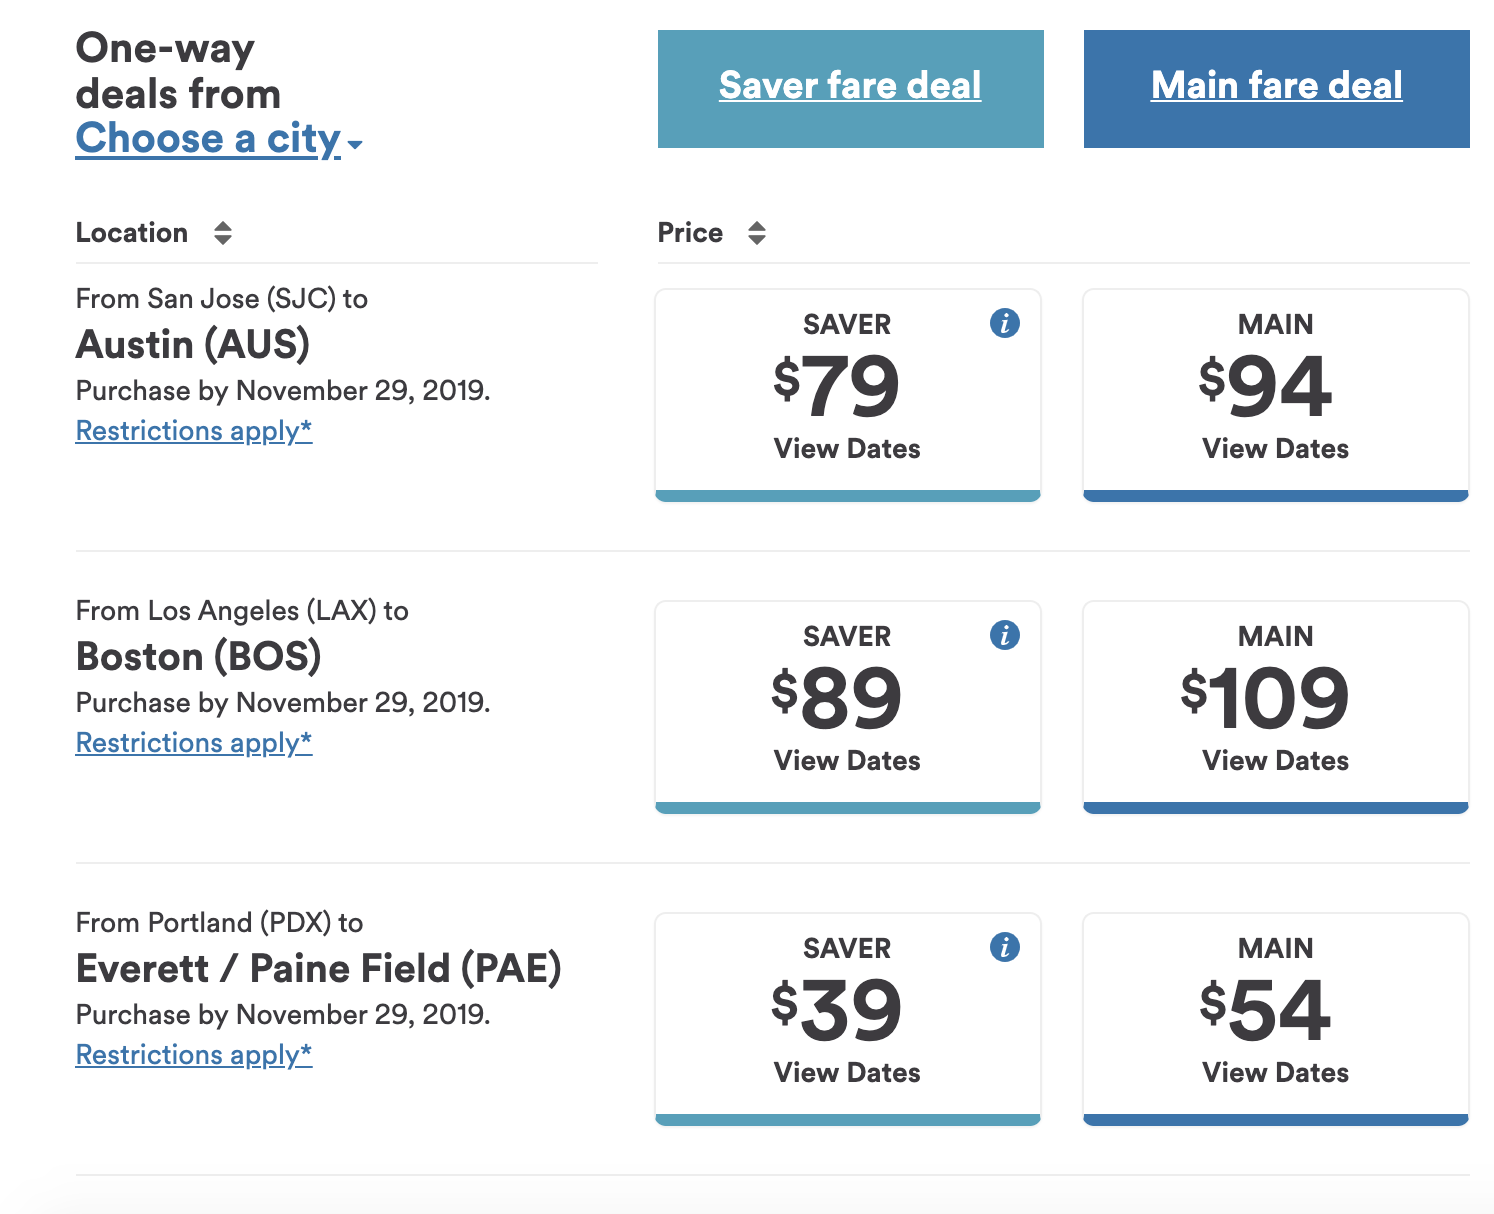The height and width of the screenshot is (1214, 1494).
Task: Open info icon on Austin Saver fare
Action: coord(1004,323)
